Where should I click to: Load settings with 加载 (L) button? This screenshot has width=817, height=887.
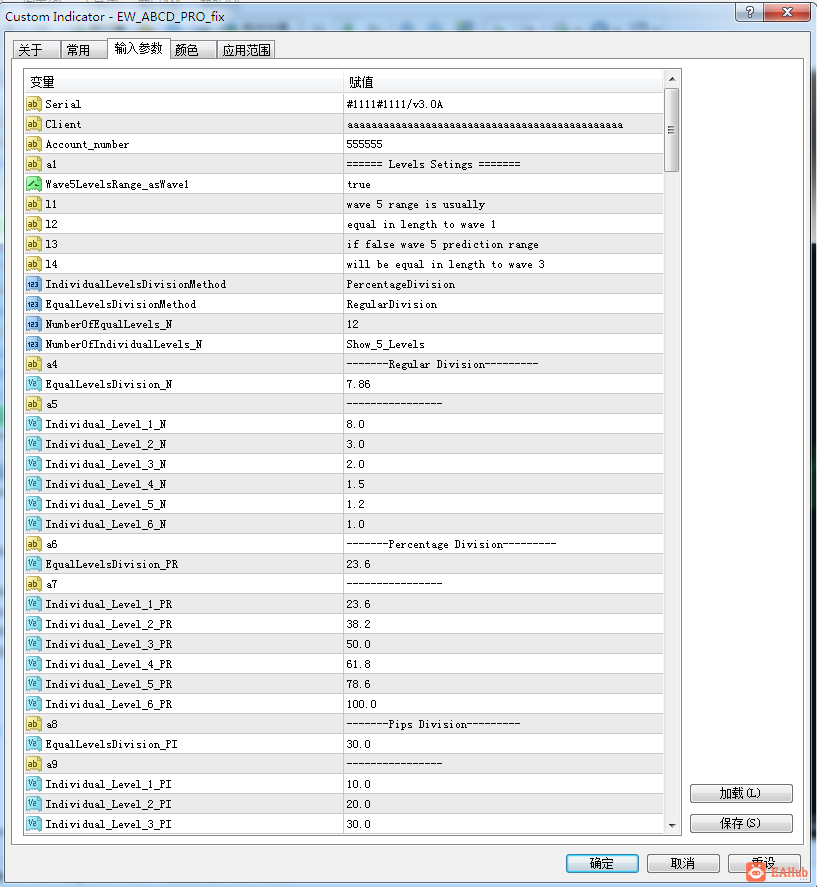pos(741,793)
